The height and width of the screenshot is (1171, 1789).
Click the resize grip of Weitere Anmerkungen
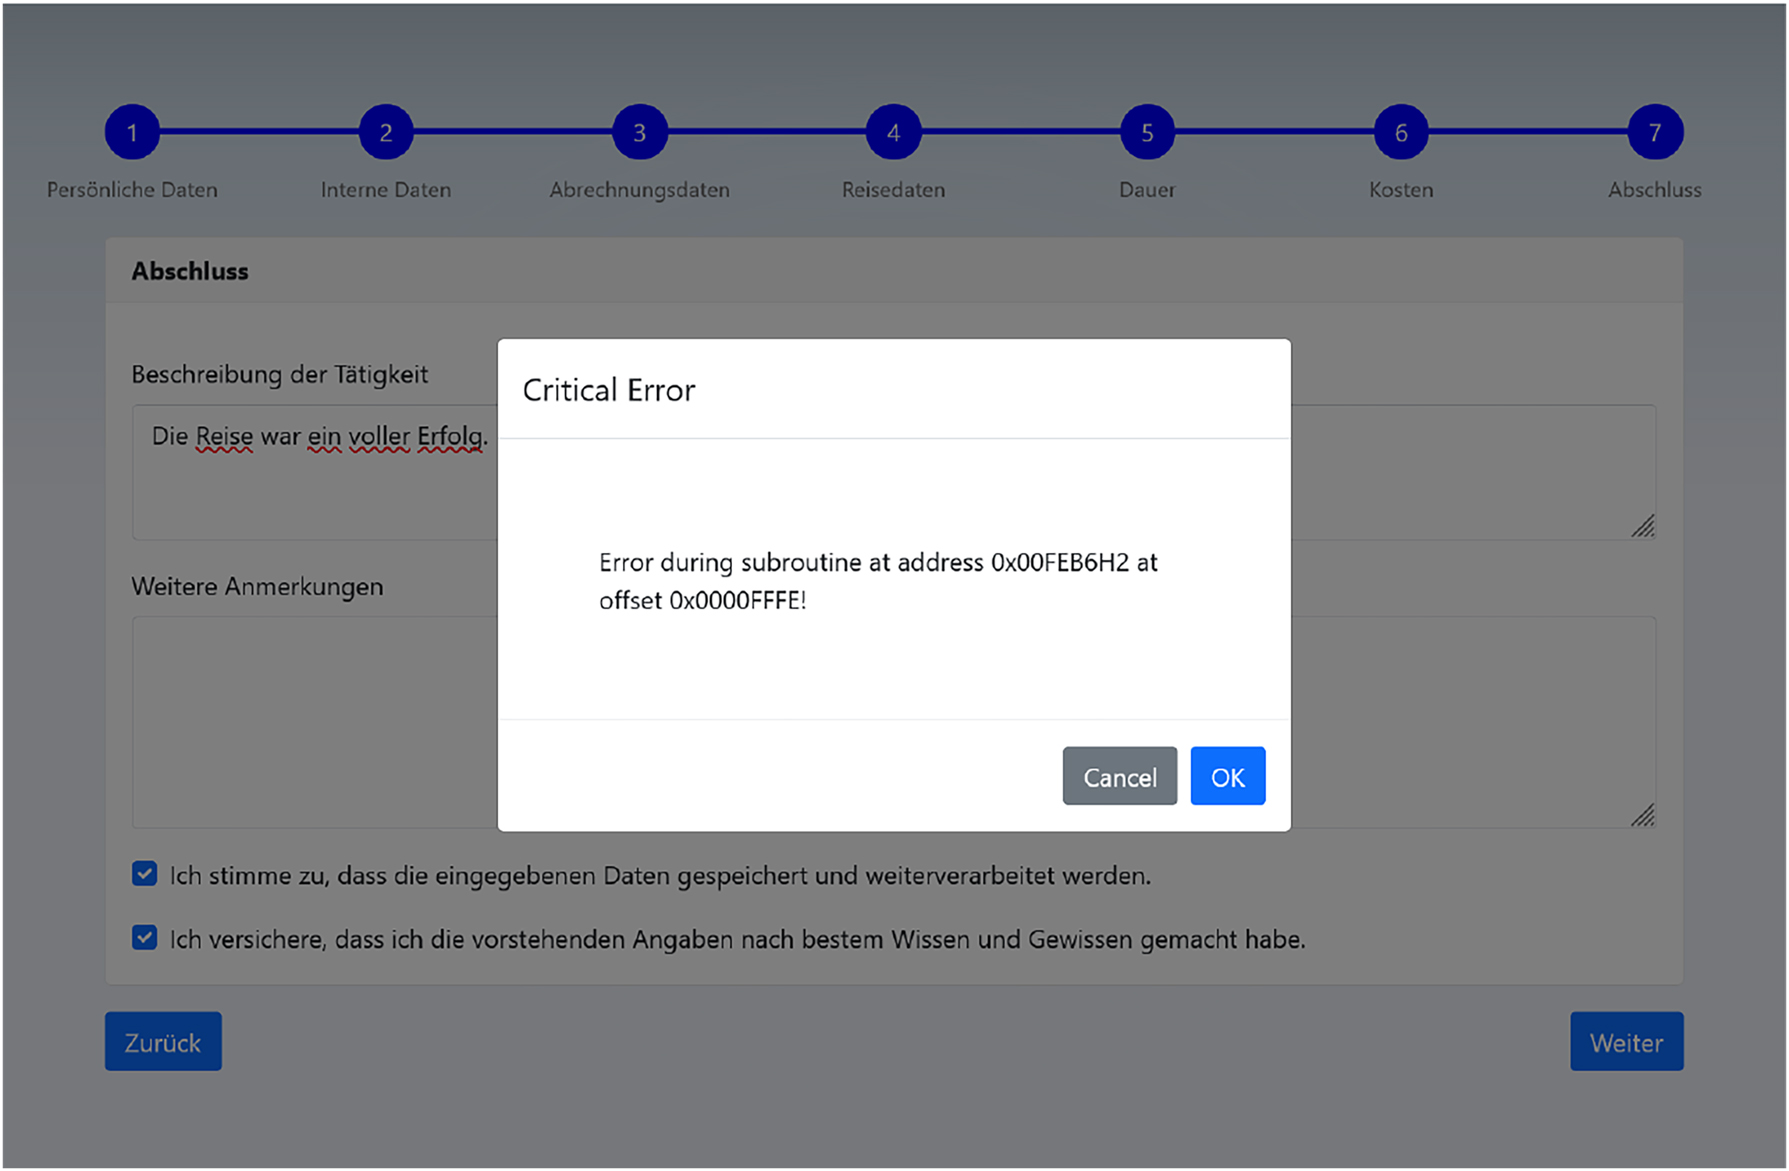tap(1645, 815)
